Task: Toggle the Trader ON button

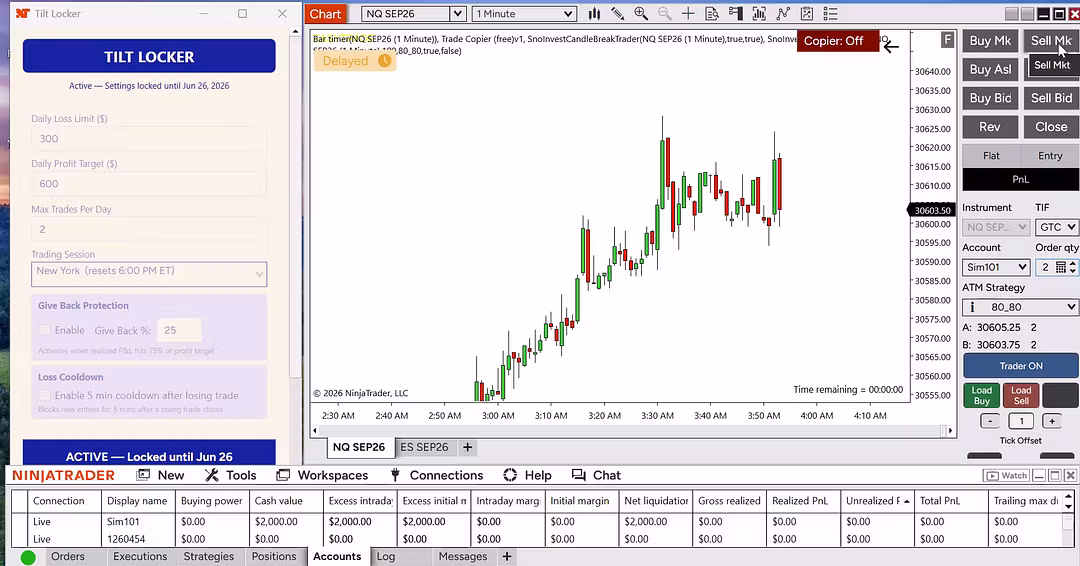Action: (x=1021, y=366)
